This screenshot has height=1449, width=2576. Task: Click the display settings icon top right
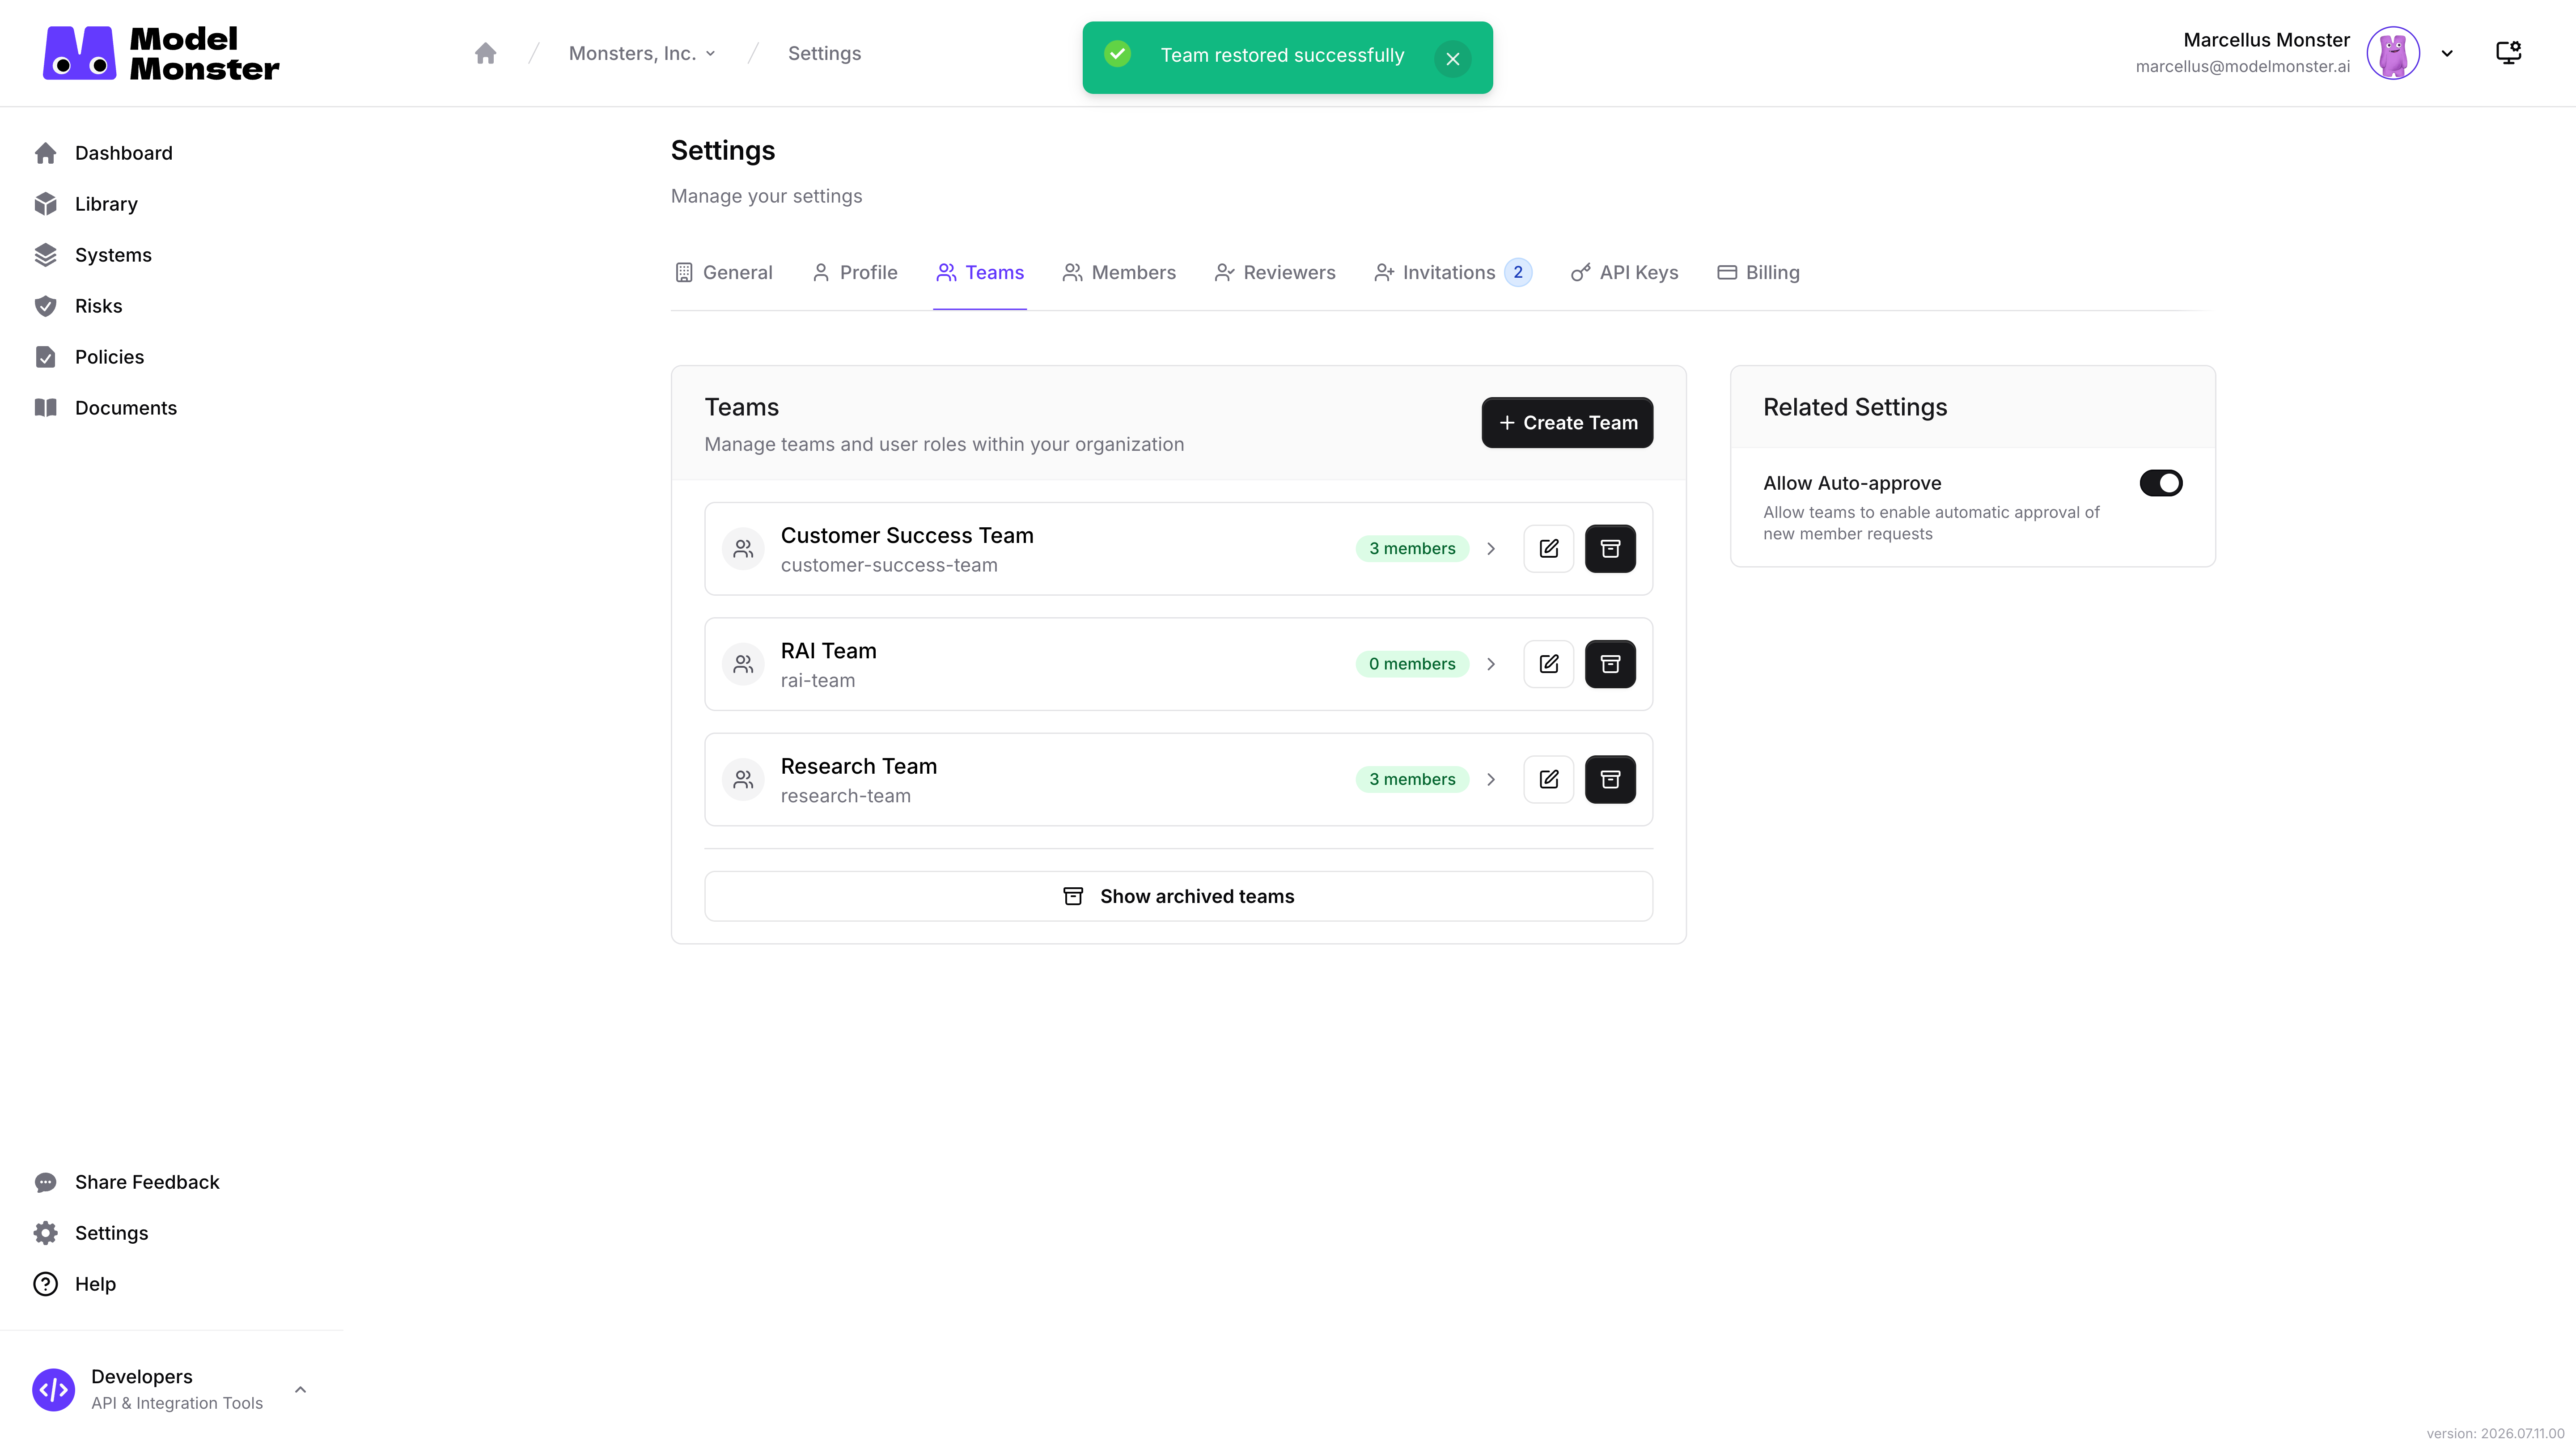2508,53
